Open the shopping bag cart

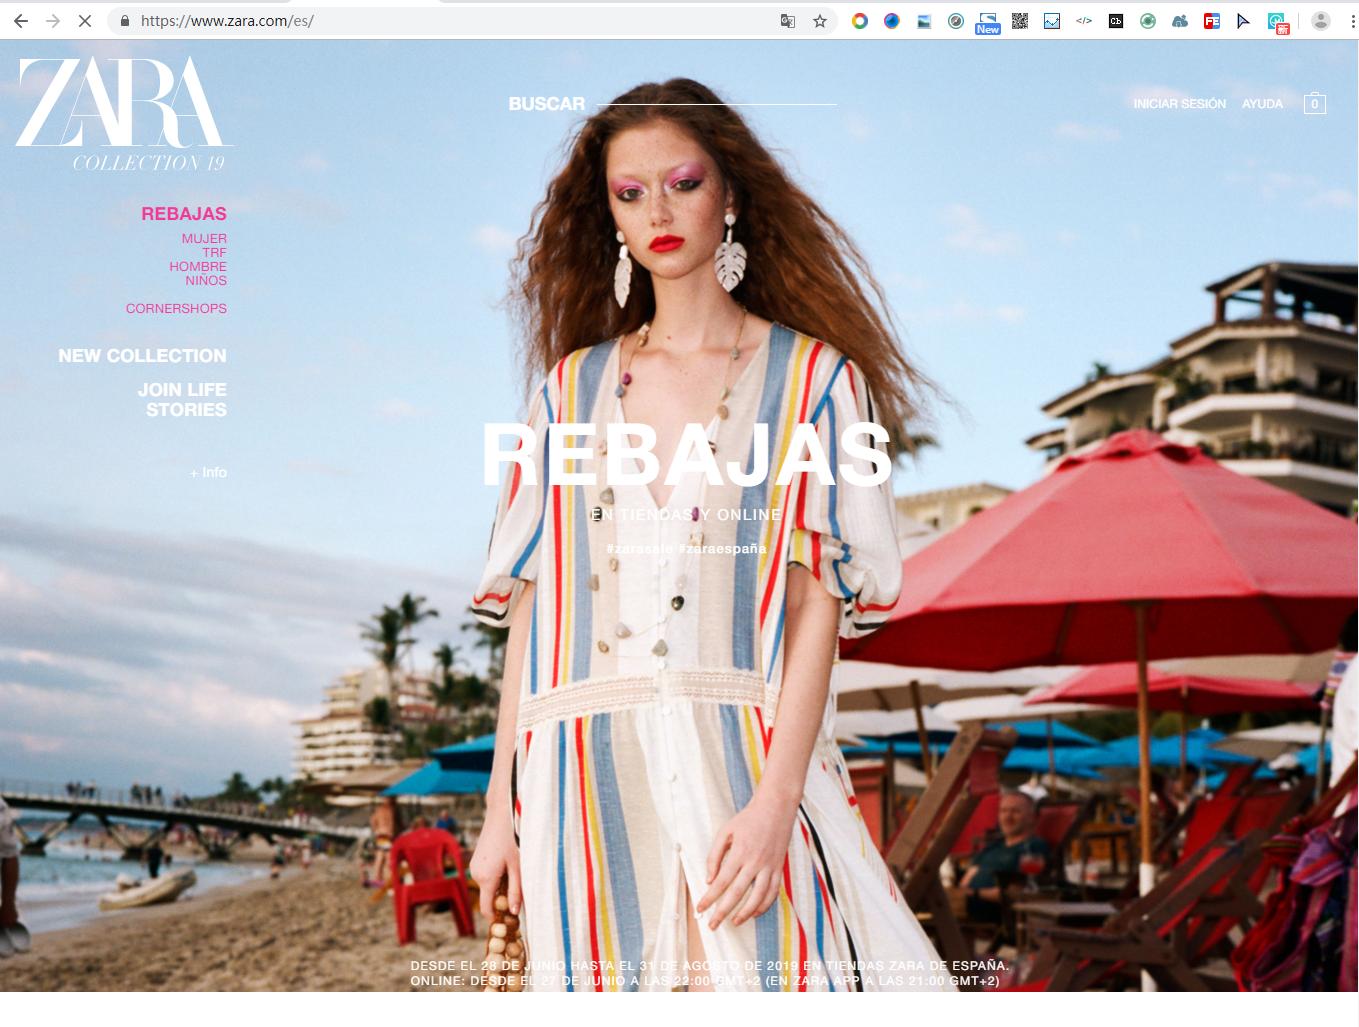1315,103
